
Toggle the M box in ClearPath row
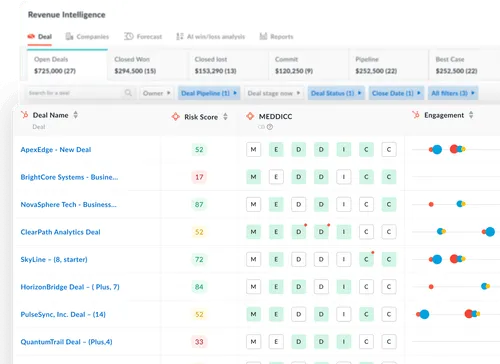pyautogui.click(x=253, y=232)
